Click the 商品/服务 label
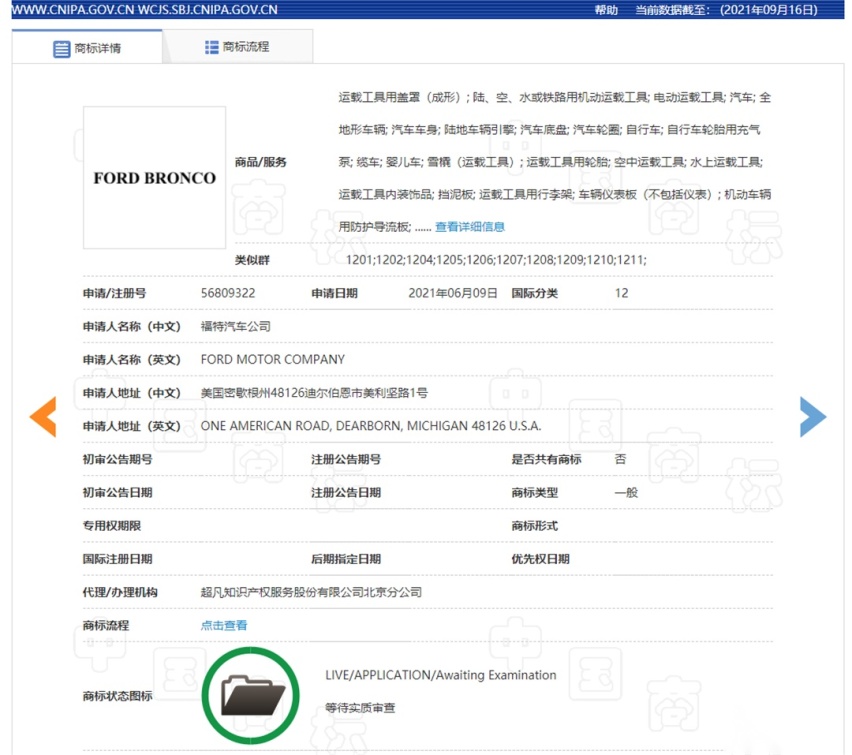The image size is (852, 755). point(260,162)
